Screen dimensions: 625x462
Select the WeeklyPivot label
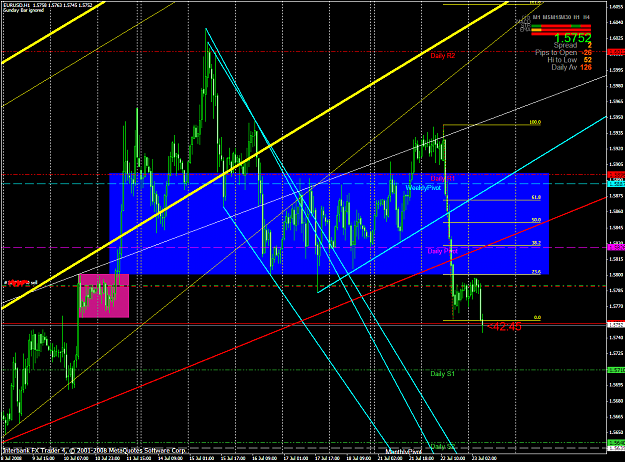tap(423, 188)
